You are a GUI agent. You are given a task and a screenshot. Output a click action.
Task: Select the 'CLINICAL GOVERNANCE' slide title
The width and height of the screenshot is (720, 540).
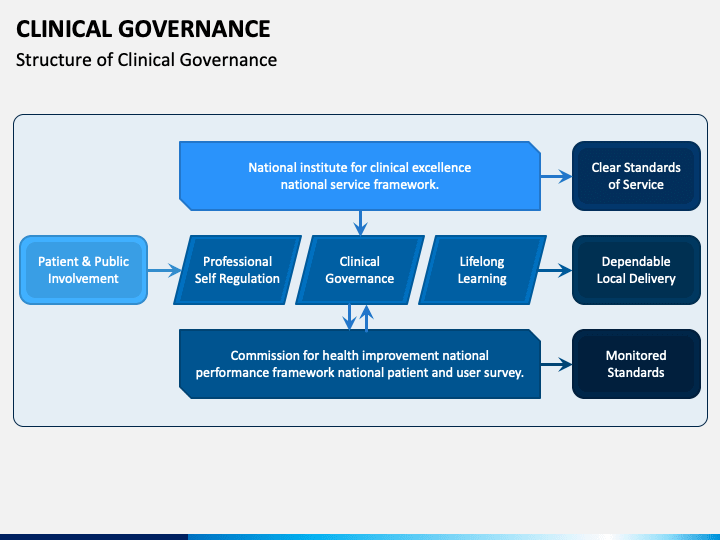click(x=143, y=29)
